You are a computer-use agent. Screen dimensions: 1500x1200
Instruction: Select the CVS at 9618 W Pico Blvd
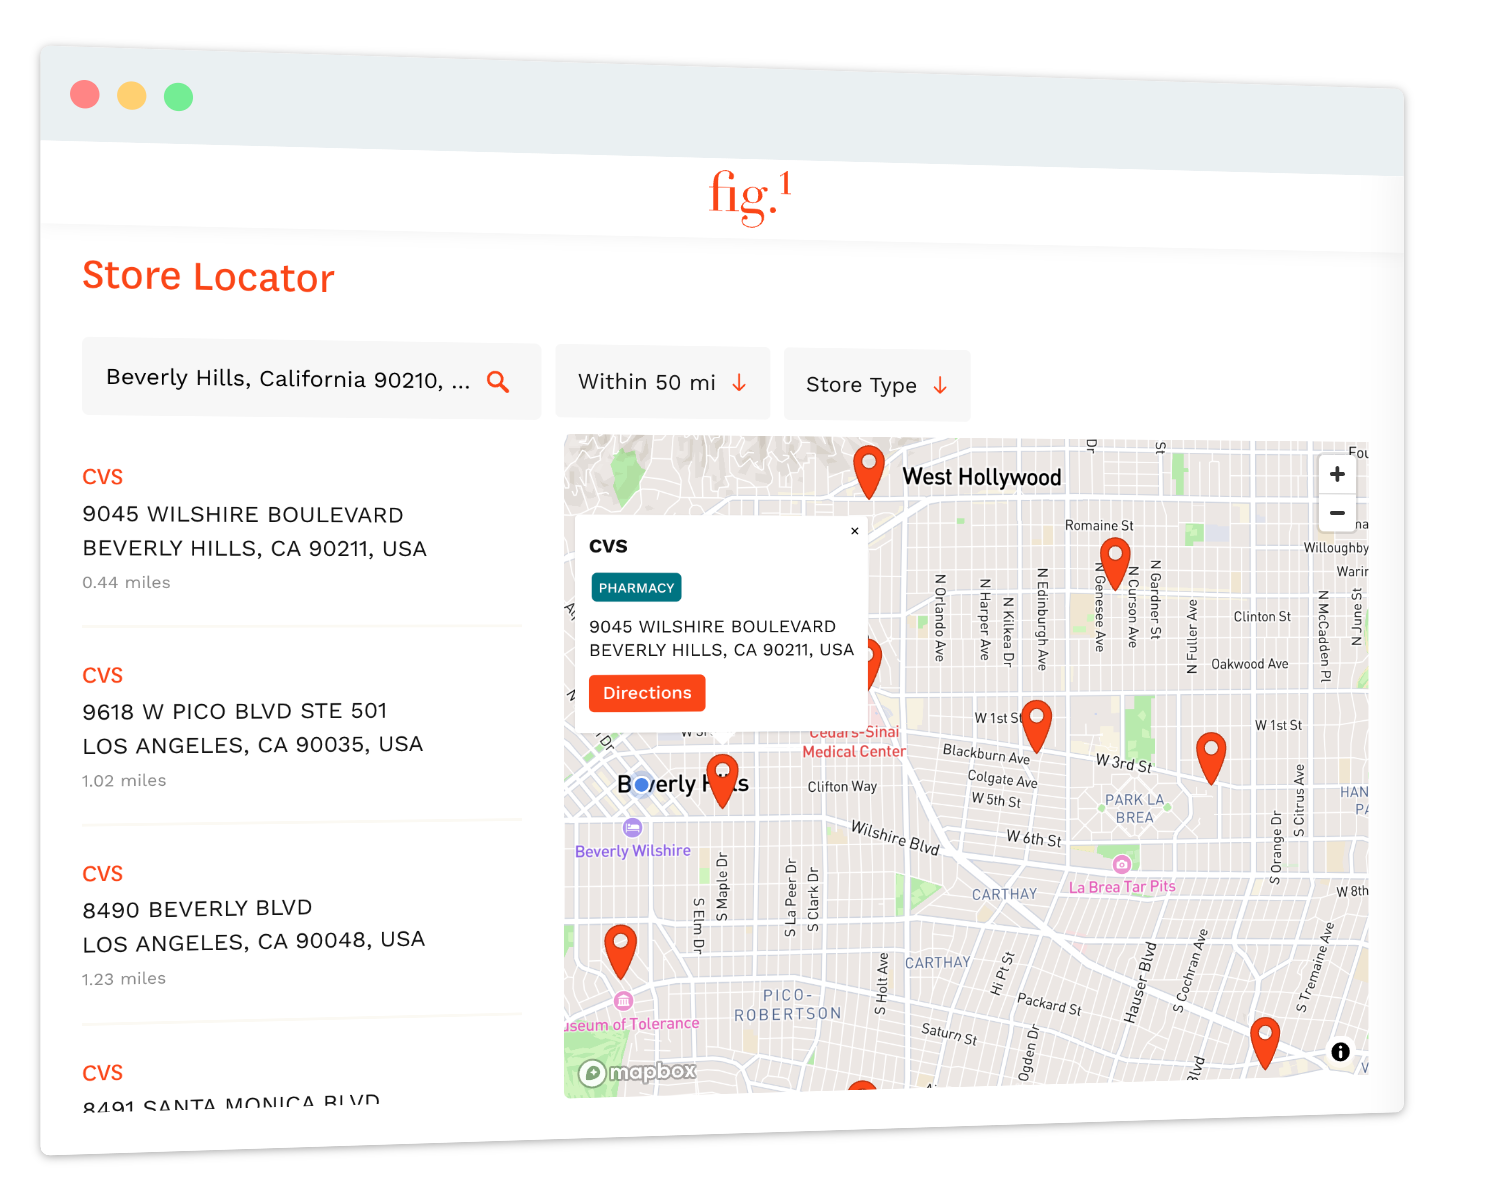click(302, 726)
